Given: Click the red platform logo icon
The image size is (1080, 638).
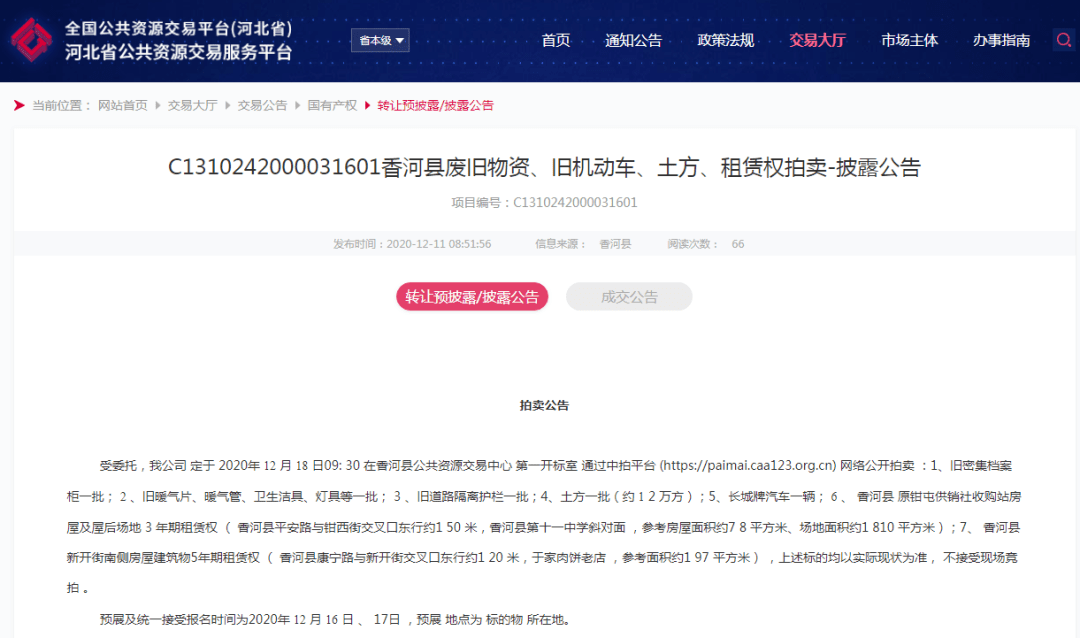Looking at the screenshot, I should [x=31, y=40].
